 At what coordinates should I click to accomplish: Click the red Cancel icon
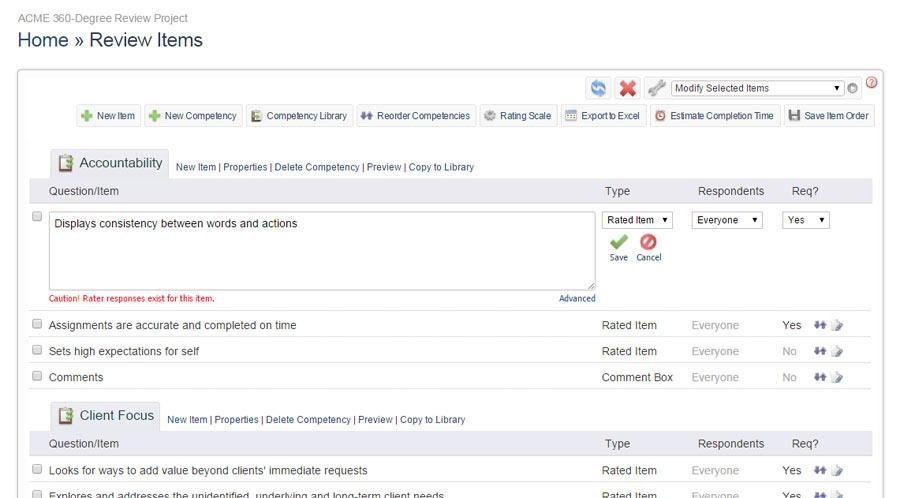point(648,242)
